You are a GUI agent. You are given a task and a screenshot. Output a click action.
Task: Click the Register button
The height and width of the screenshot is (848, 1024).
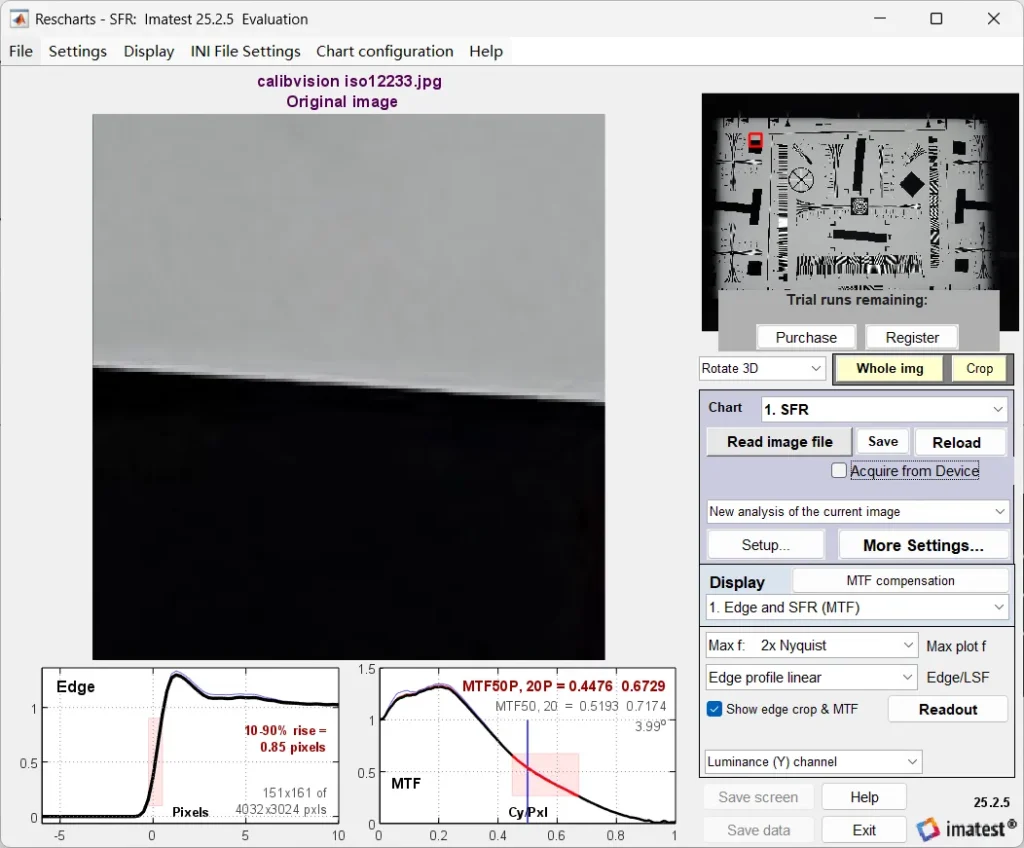912,337
